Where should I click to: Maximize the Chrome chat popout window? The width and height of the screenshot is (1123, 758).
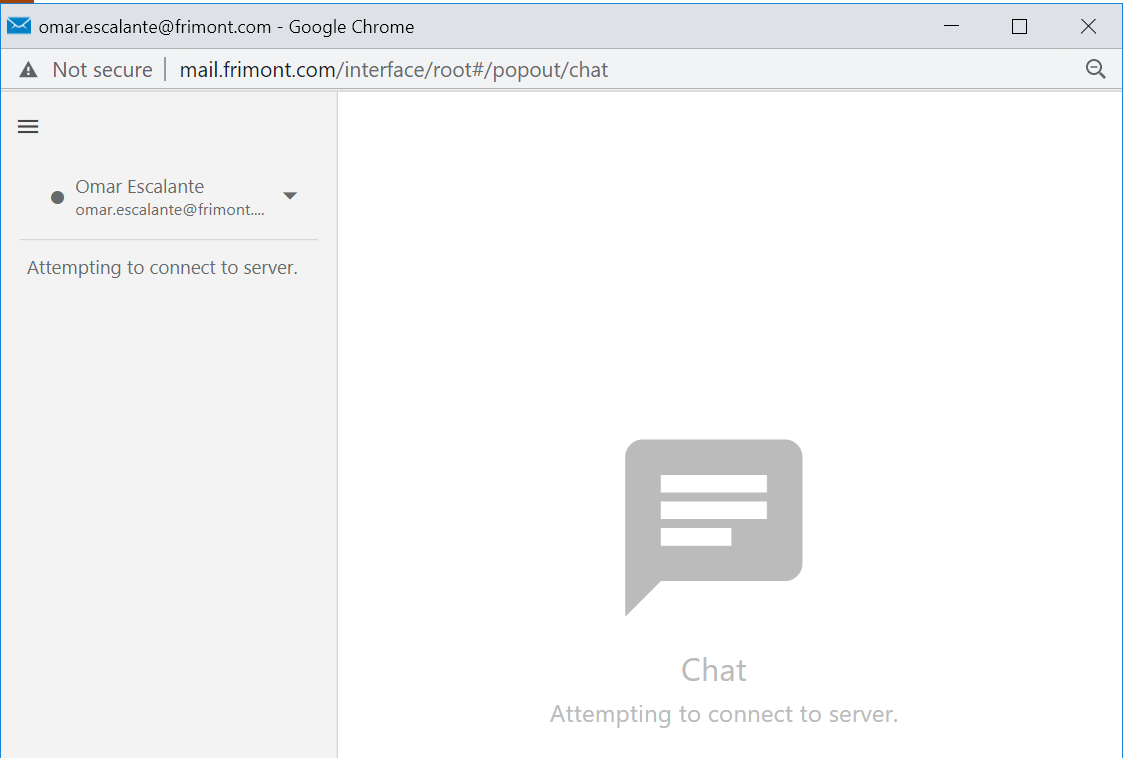[x=1019, y=27]
